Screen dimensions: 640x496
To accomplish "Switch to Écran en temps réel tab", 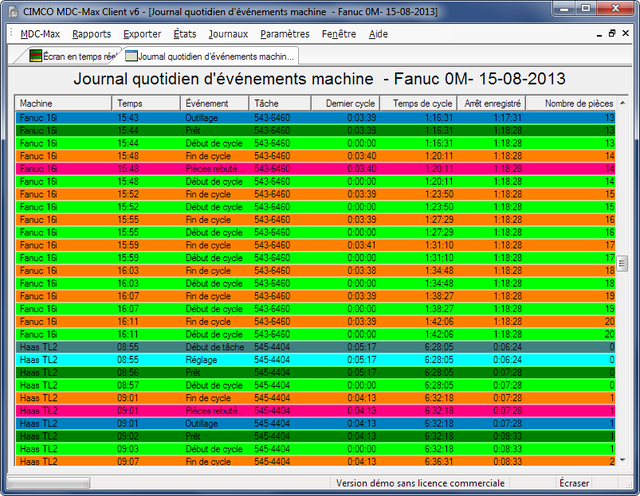I will click(73, 56).
